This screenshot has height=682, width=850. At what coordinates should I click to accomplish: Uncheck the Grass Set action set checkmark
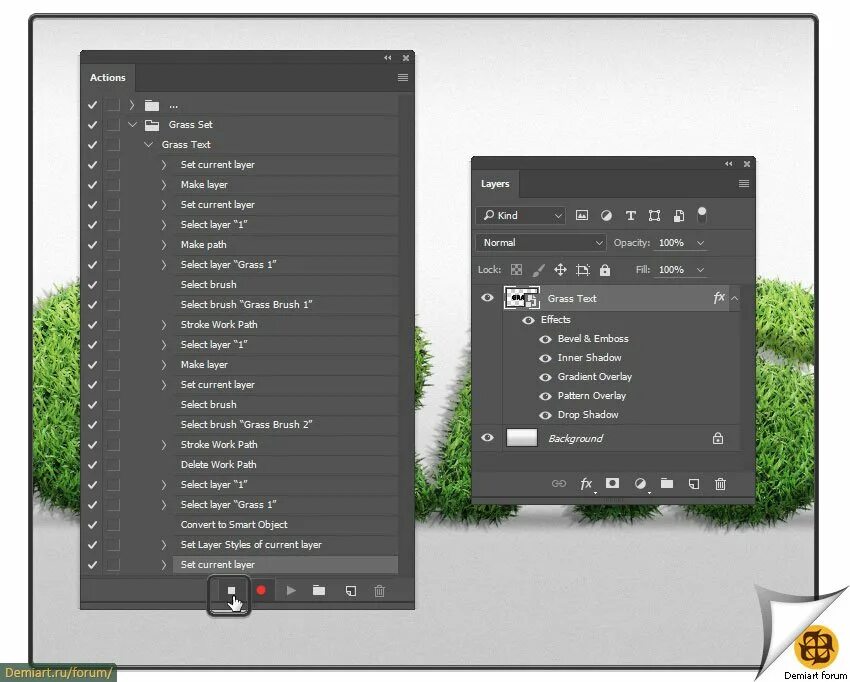click(92, 125)
